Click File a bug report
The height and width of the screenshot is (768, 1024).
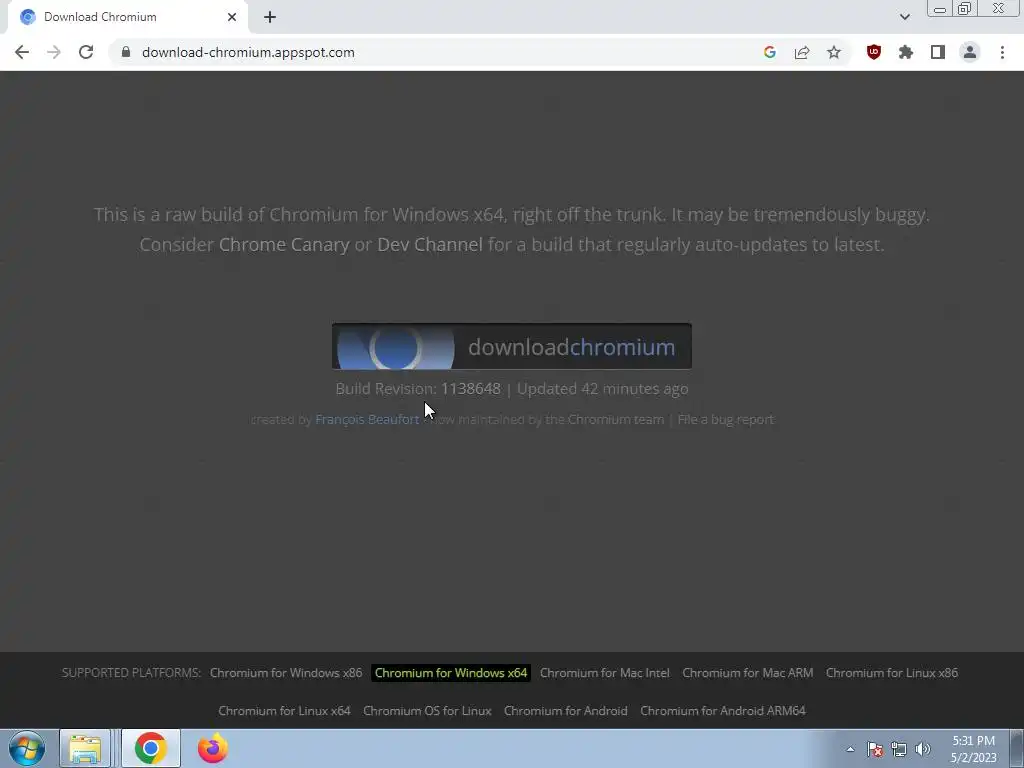click(x=726, y=419)
